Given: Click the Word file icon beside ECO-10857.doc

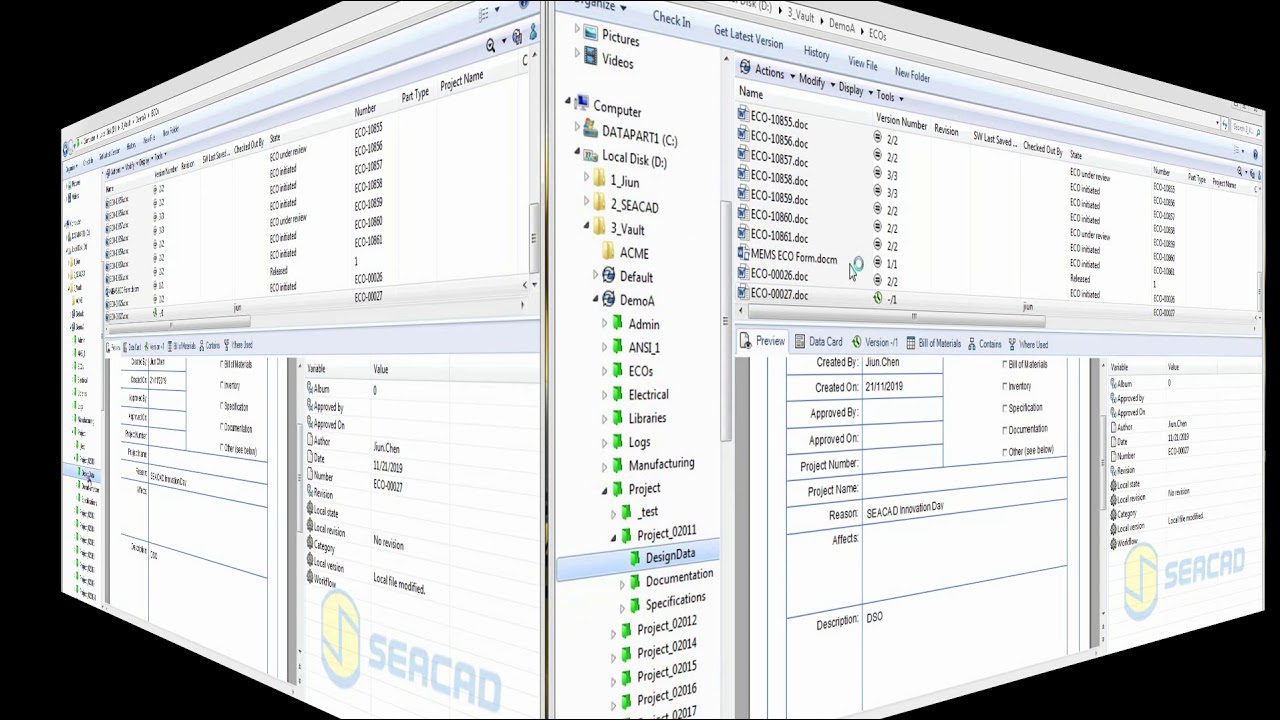Looking at the screenshot, I should [742, 154].
